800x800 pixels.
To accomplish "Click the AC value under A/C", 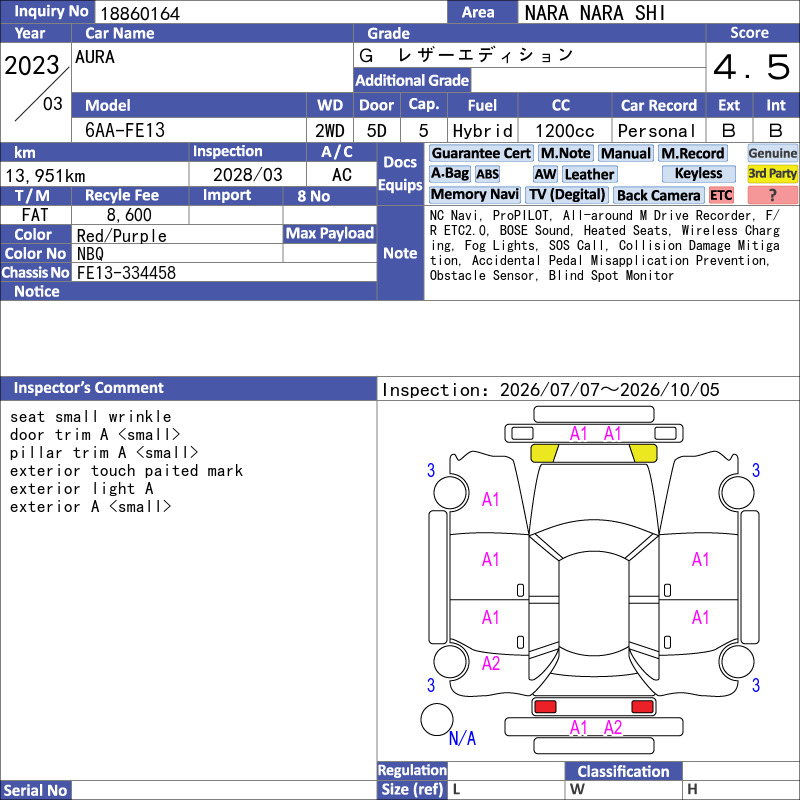I will (x=342, y=174).
